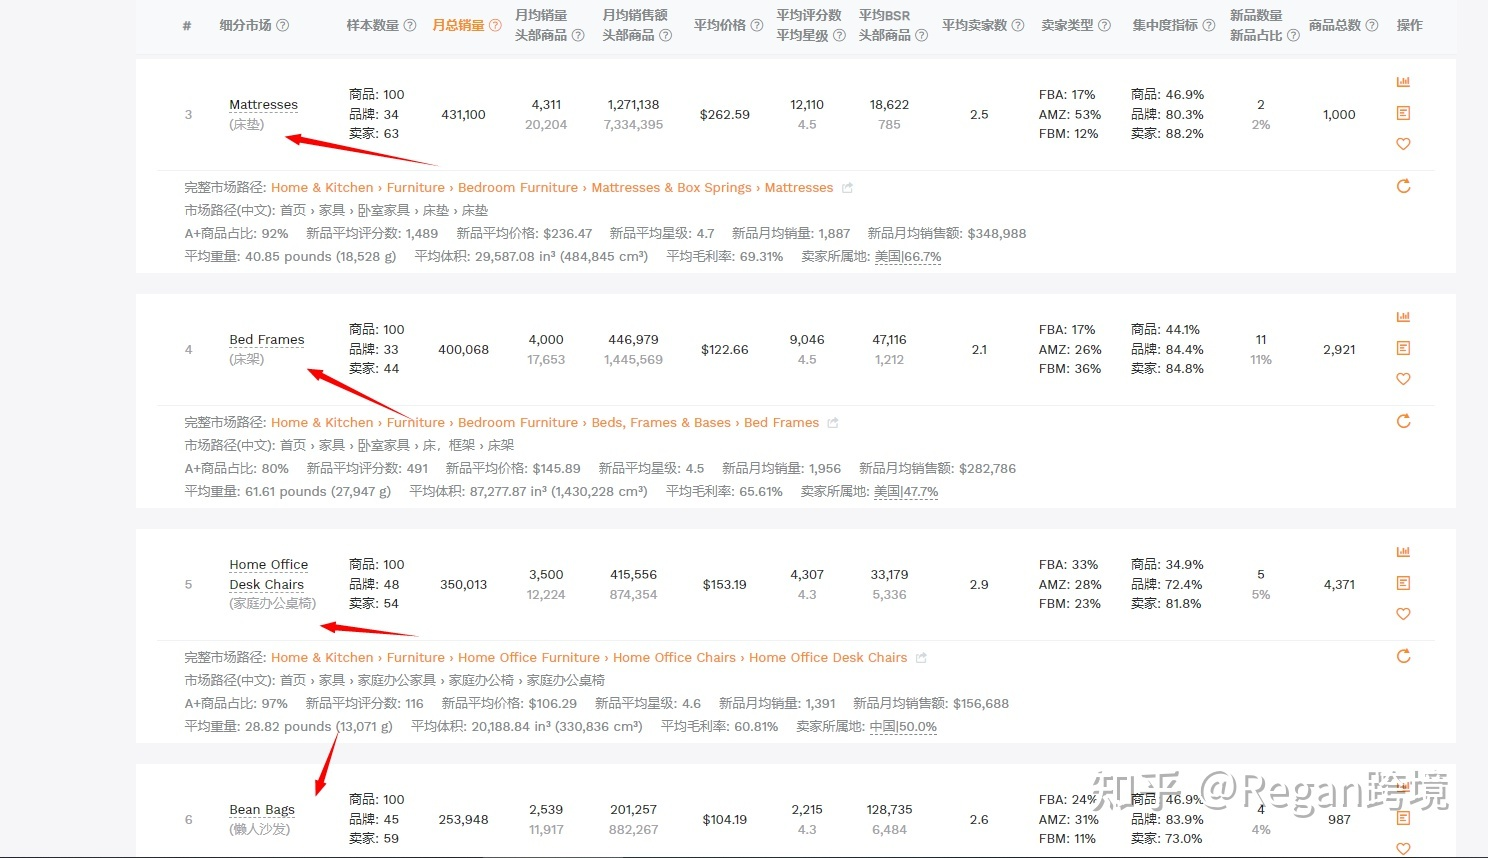This screenshot has height=858, width=1488.
Task: Refresh the Bed Frames market data
Action: click(x=1403, y=421)
